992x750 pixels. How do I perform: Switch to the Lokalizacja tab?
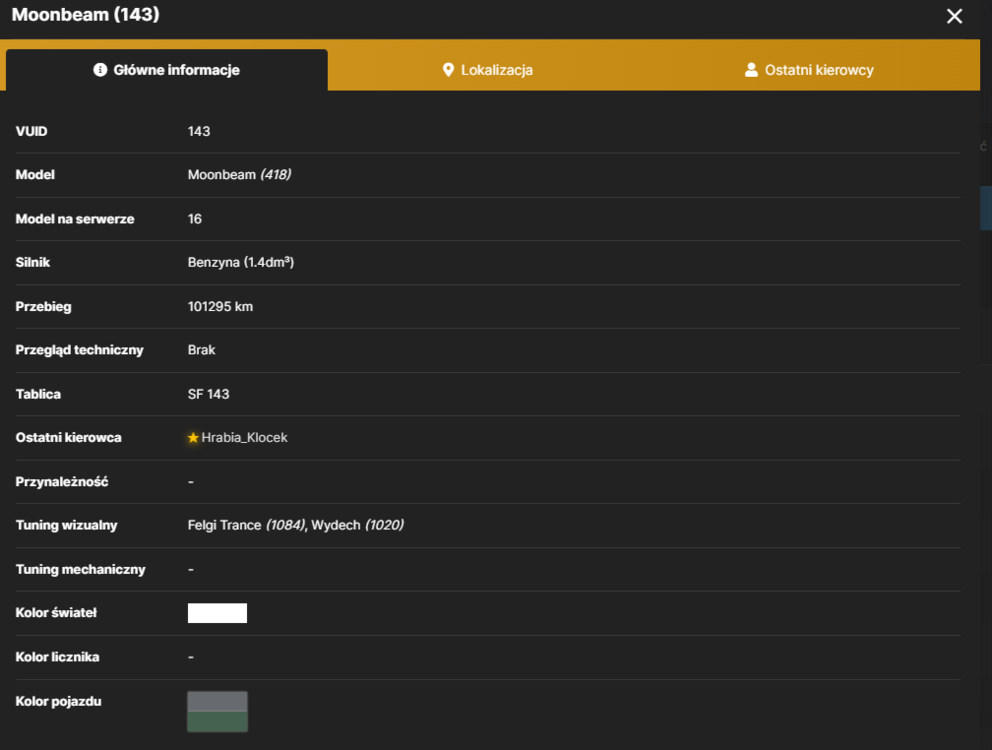point(487,70)
